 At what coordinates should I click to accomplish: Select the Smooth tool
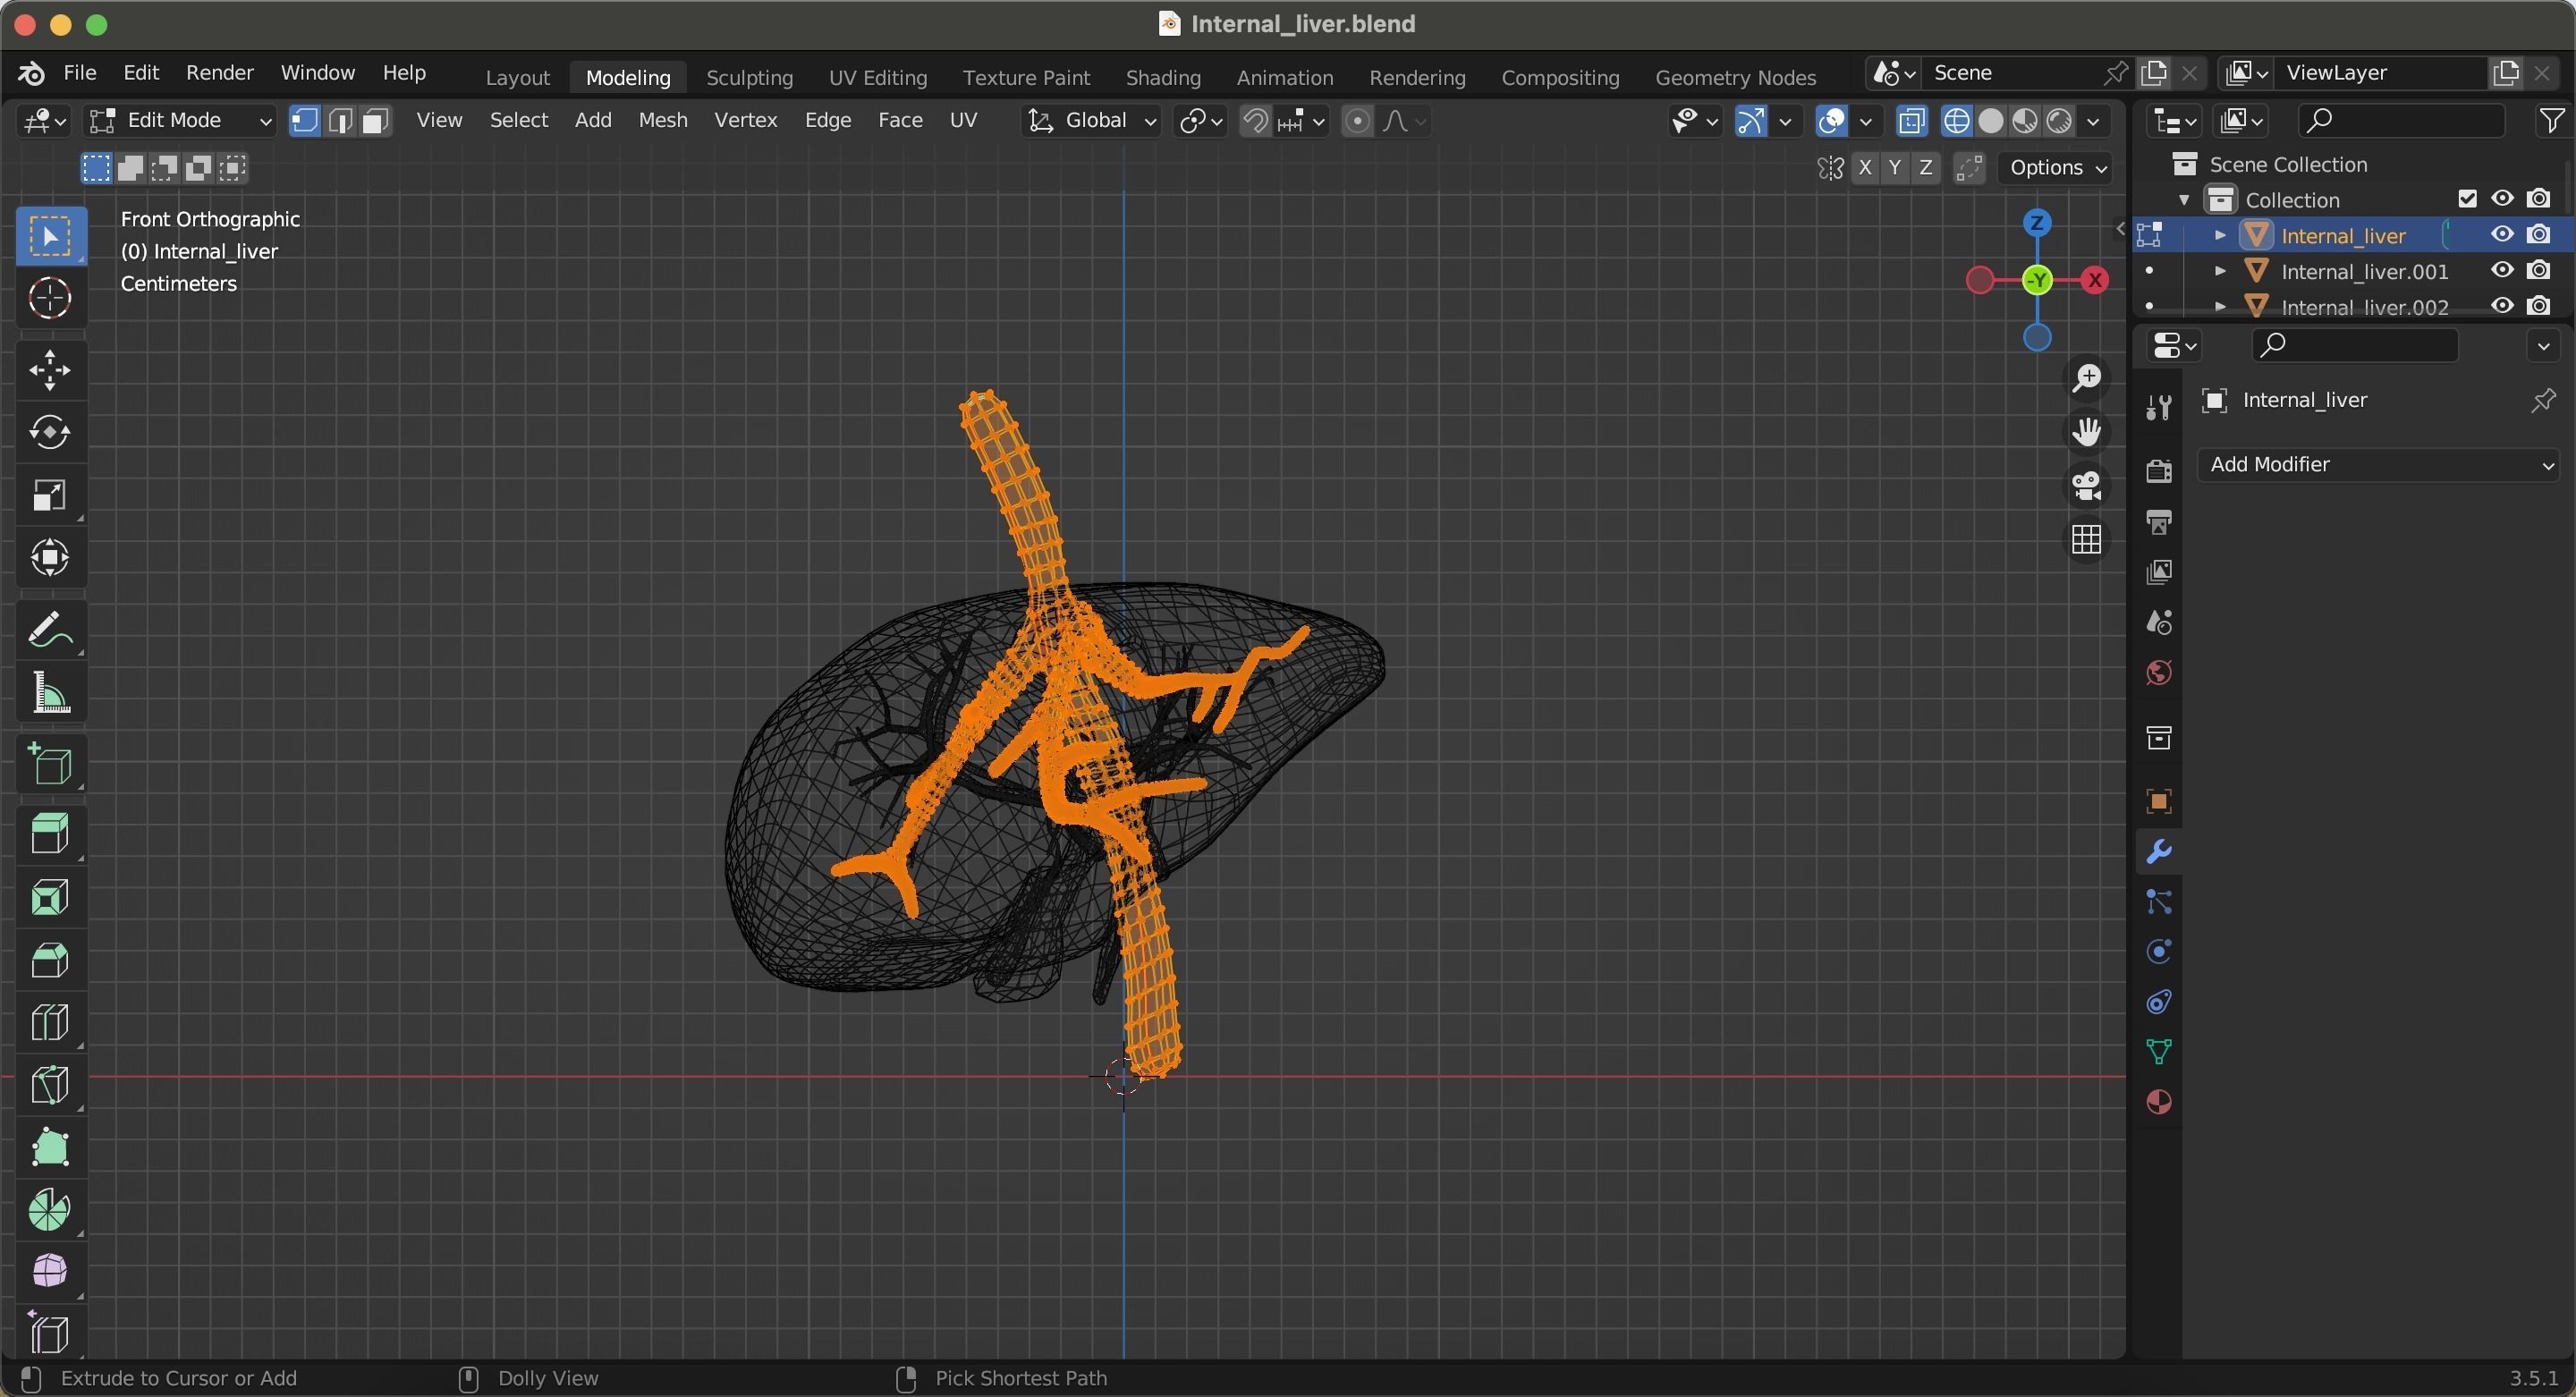pyautogui.click(x=50, y=1272)
